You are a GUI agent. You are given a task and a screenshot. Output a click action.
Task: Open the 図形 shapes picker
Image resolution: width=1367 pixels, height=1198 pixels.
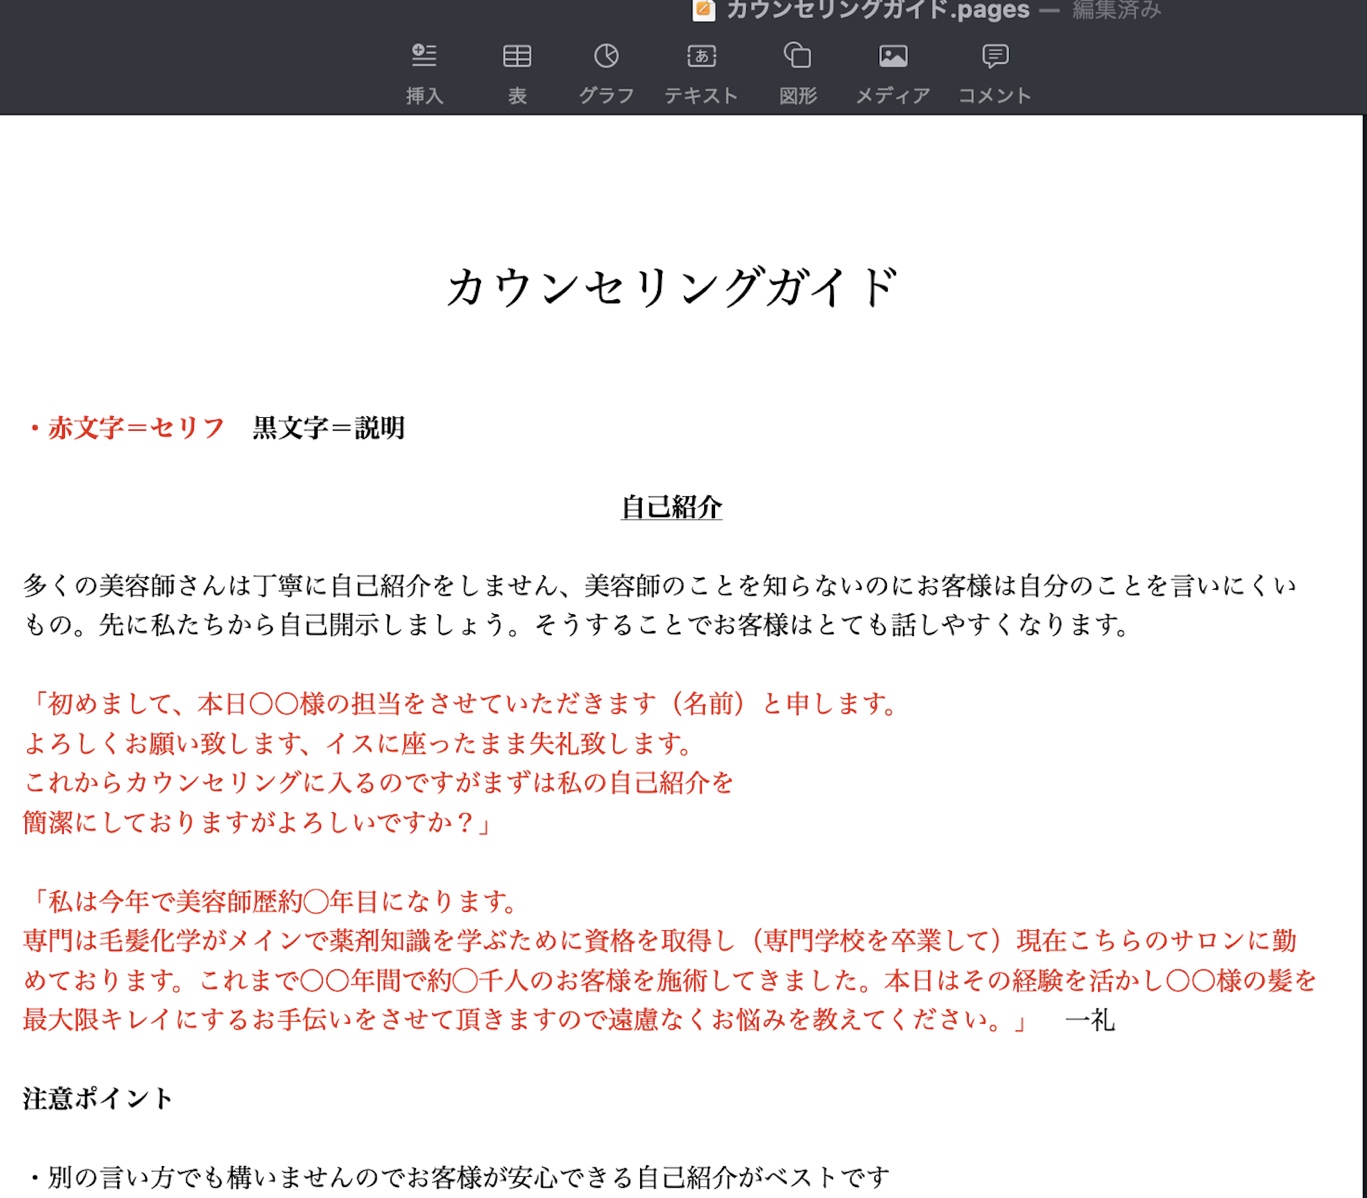797,73
